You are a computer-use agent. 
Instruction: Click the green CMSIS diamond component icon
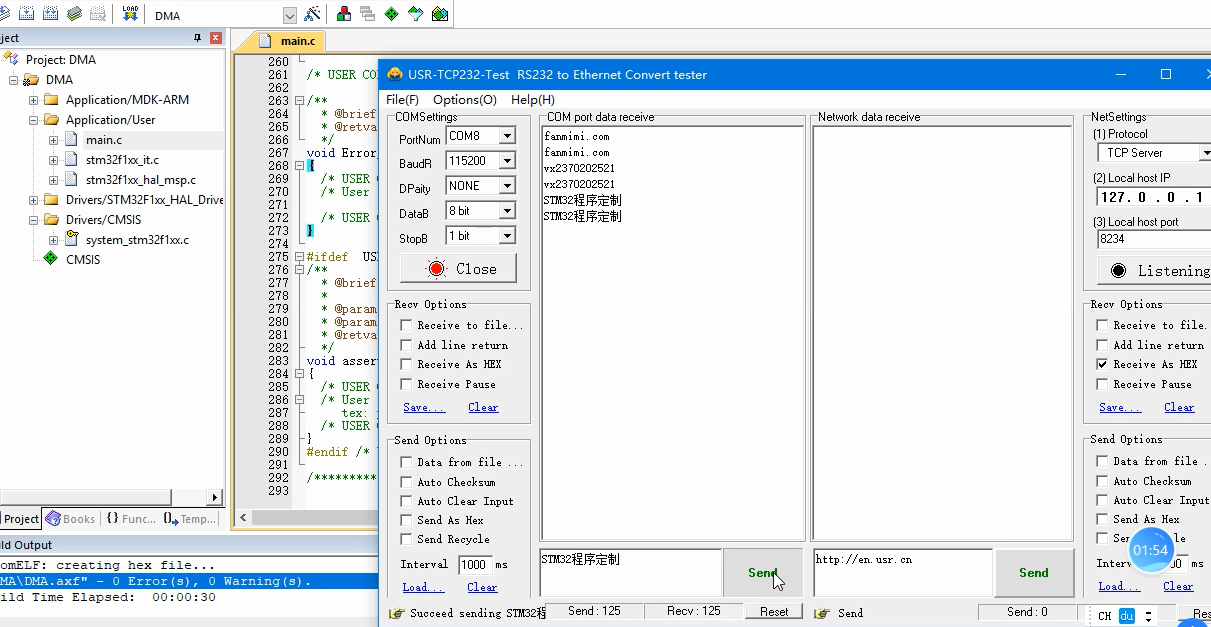click(50, 259)
